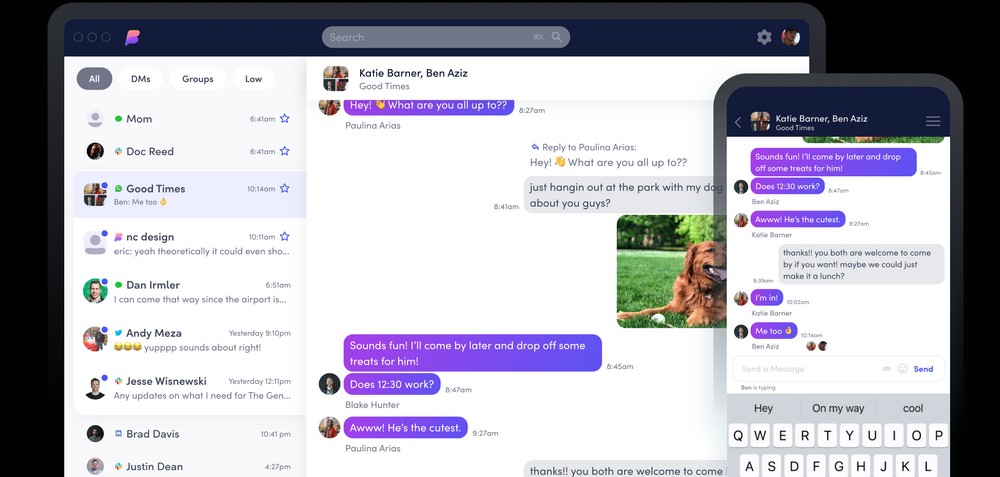Click the group avatar in the desktop chat header
1000x477 pixels.
tap(336, 78)
